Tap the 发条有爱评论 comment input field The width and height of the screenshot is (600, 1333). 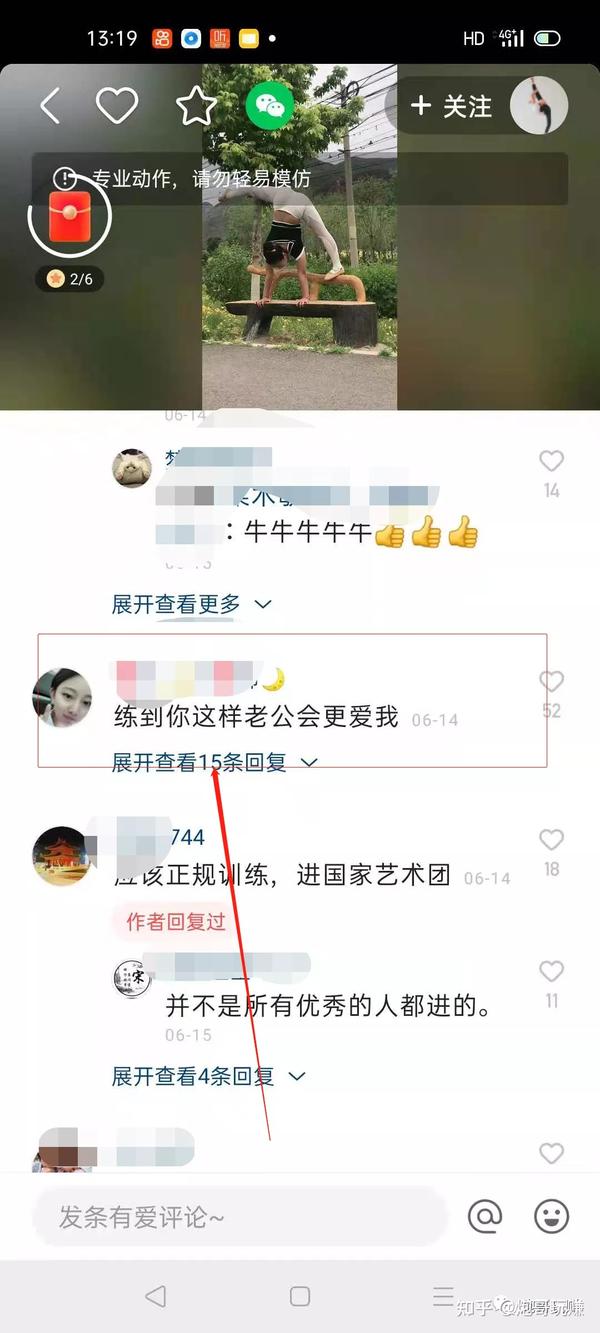click(x=238, y=1216)
